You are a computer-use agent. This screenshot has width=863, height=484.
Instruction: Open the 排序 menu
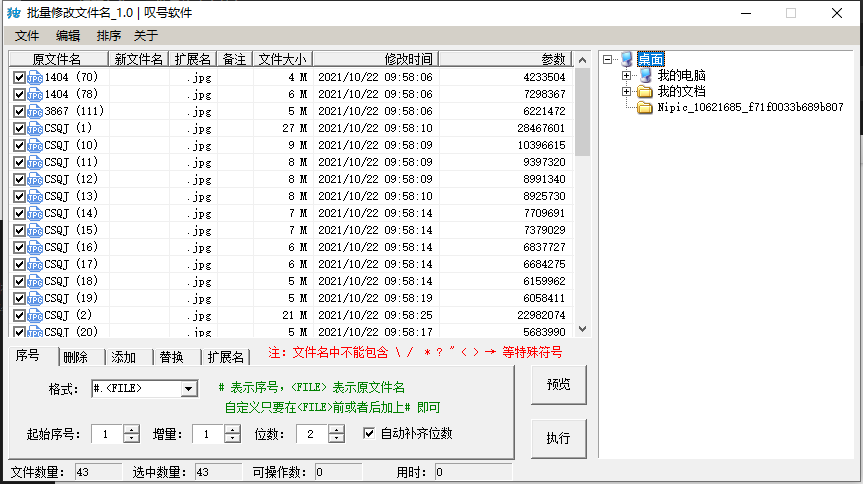[109, 36]
